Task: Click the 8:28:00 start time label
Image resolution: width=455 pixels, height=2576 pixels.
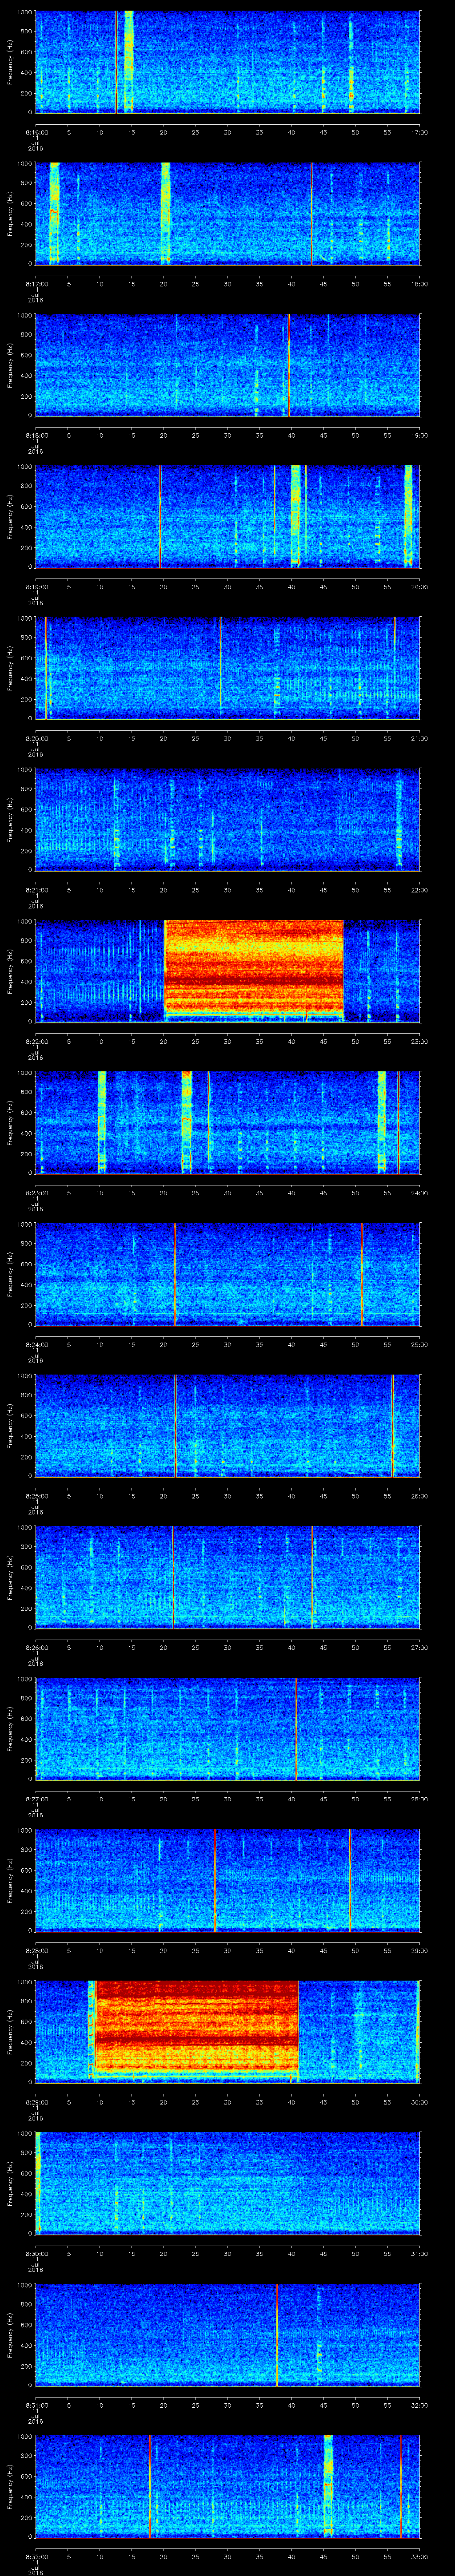Action: coord(36,1950)
